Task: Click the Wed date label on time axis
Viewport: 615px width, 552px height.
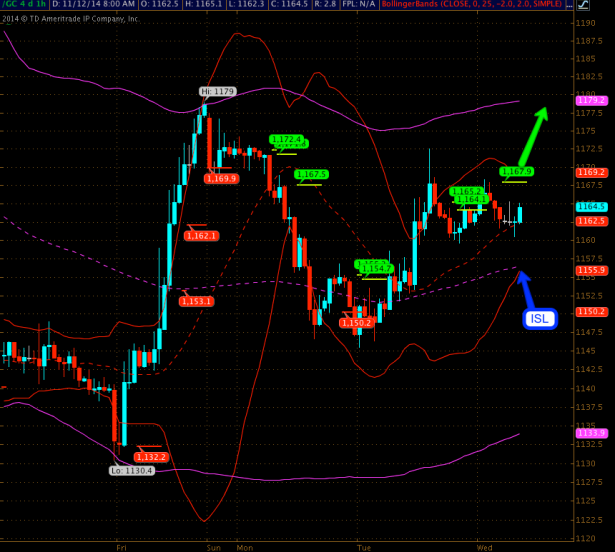Action: click(x=485, y=547)
